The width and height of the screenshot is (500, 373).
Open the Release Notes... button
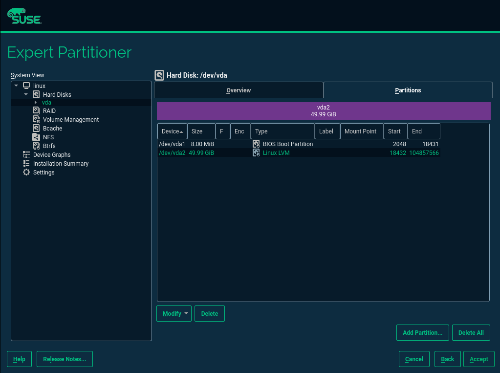pyautogui.click(x=65, y=359)
